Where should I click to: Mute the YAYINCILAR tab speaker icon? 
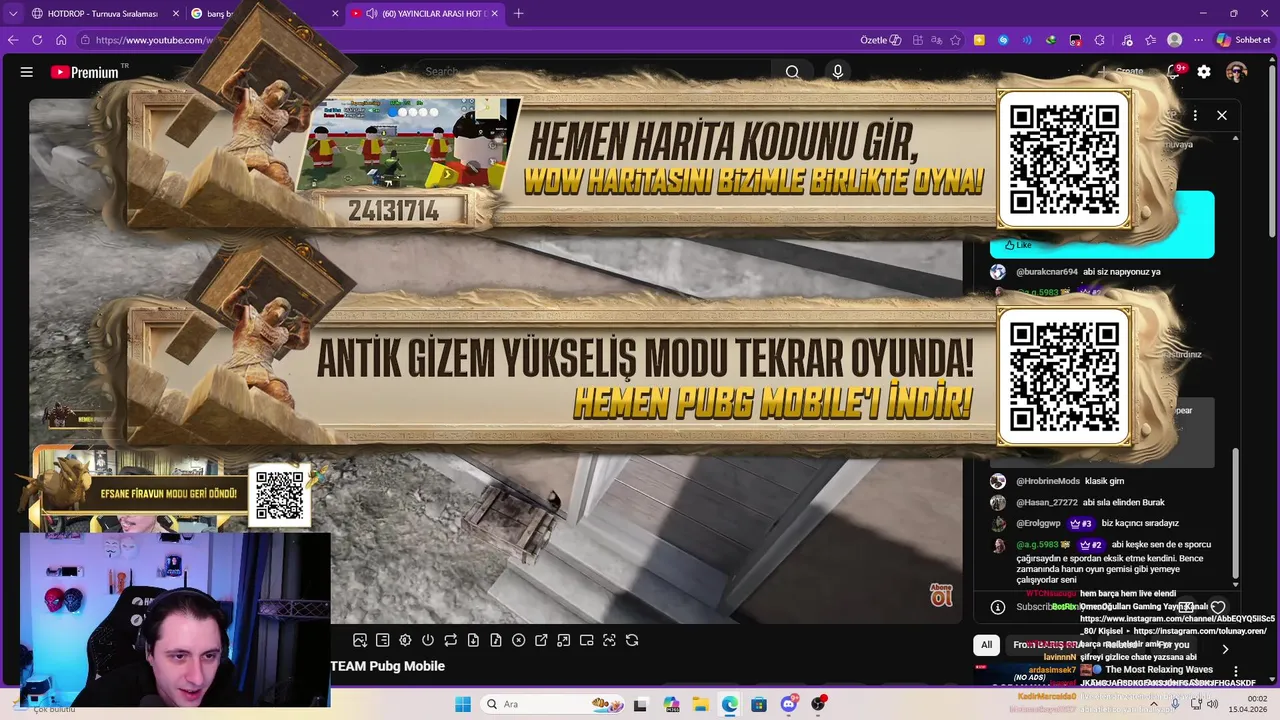point(371,13)
